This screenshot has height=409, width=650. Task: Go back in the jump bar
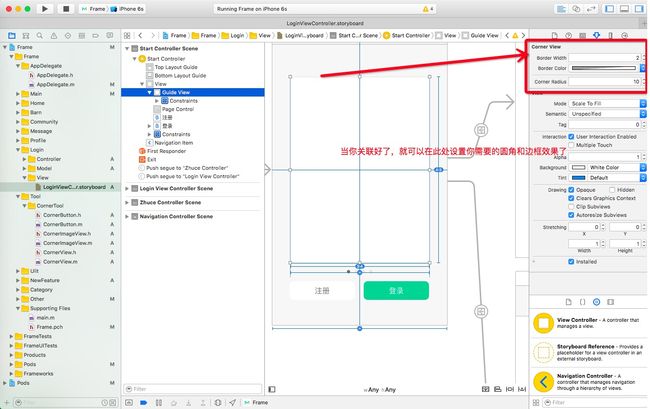141,36
